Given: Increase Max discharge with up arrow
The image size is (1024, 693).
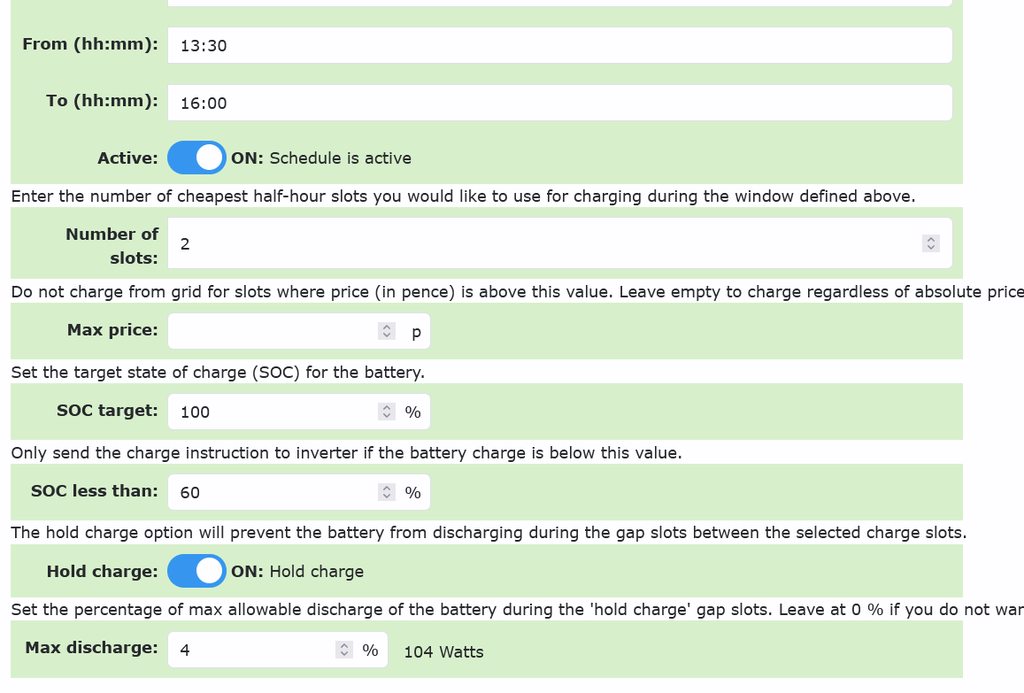Looking at the screenshot, I should (345, 646).
